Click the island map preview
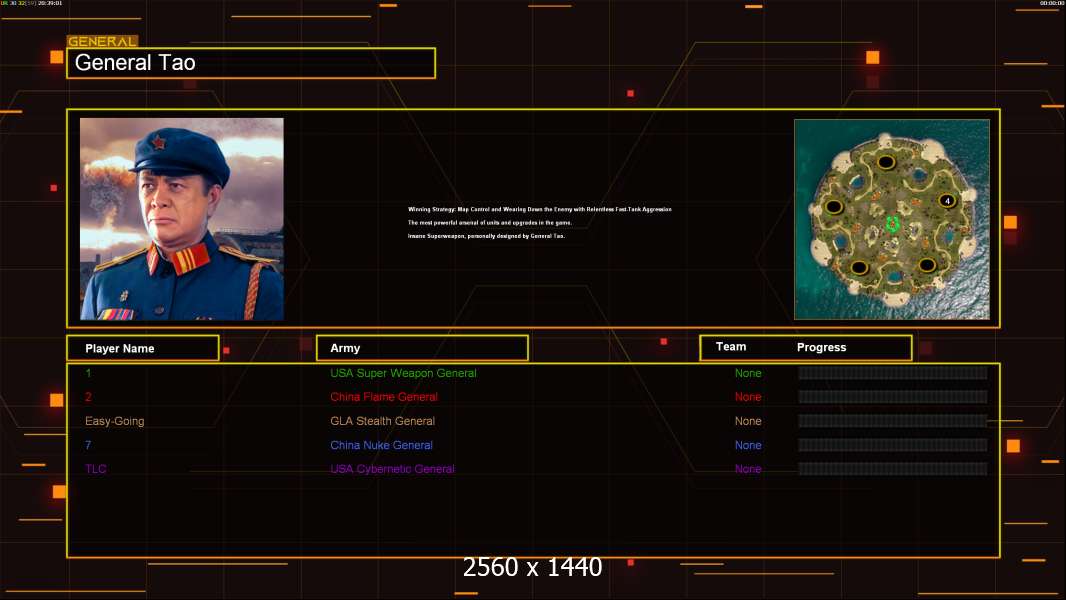 click(892, 219)
